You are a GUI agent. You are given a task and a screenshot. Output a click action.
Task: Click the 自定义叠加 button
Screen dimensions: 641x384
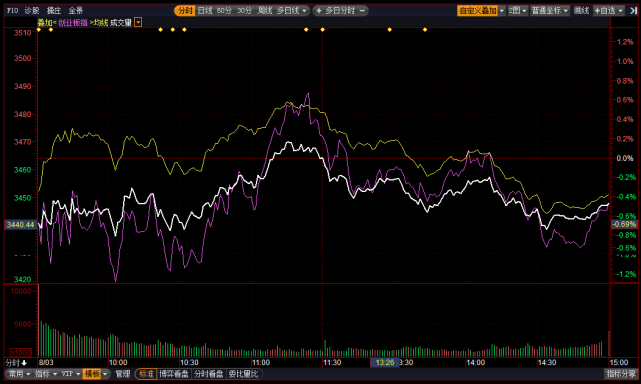(477, 11)
